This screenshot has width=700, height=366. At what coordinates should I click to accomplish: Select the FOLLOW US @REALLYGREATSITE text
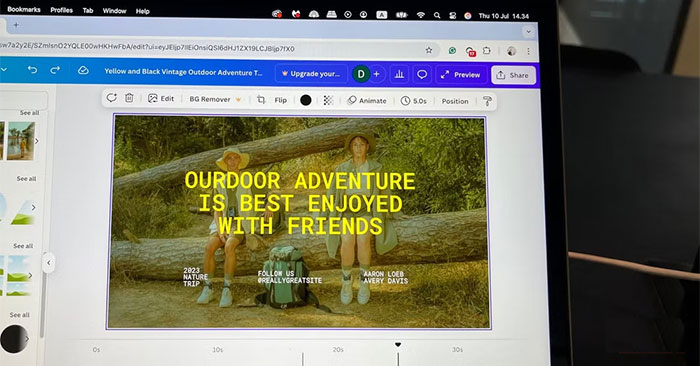click(x=289, y=277)
